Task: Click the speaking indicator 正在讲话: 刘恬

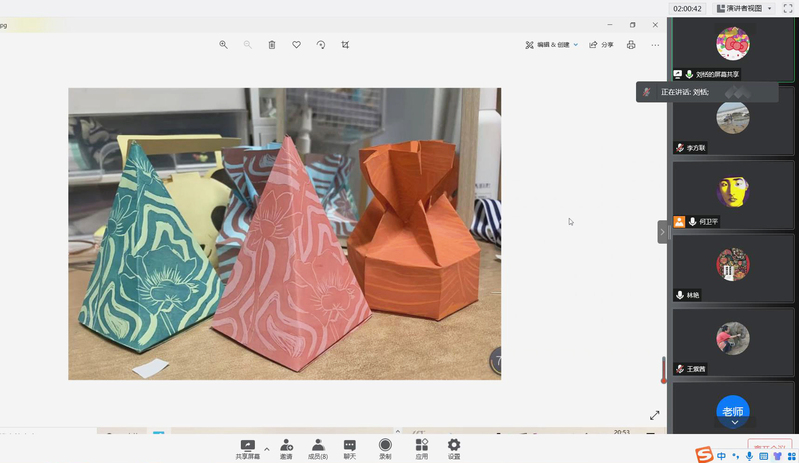Action: point(707,92)
